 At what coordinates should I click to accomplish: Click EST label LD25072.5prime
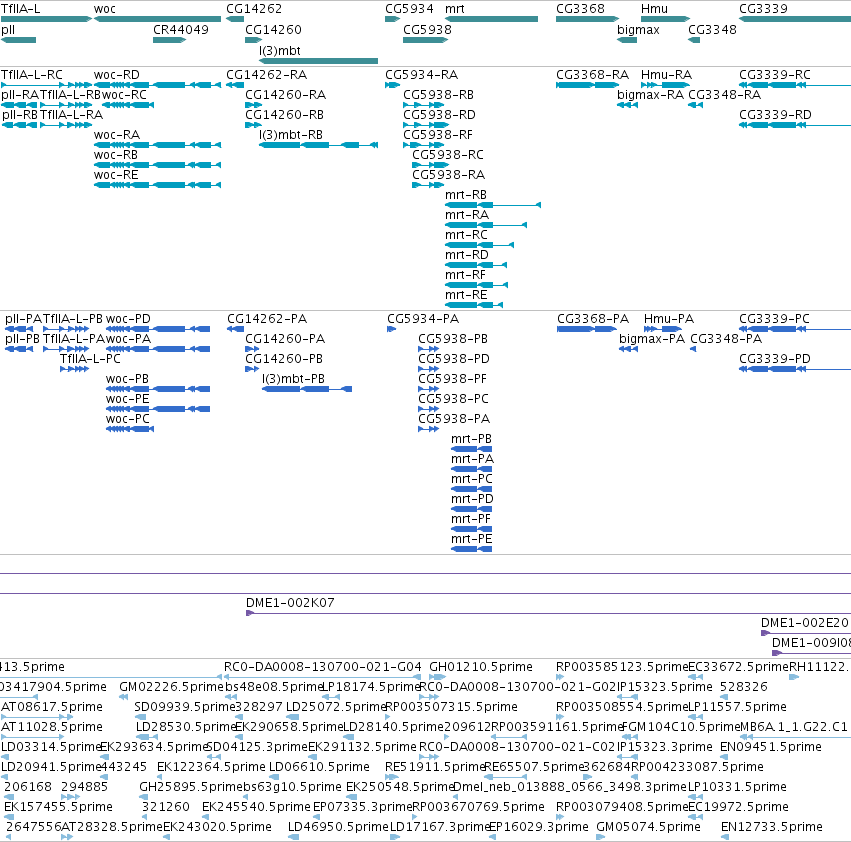(336, 707)
